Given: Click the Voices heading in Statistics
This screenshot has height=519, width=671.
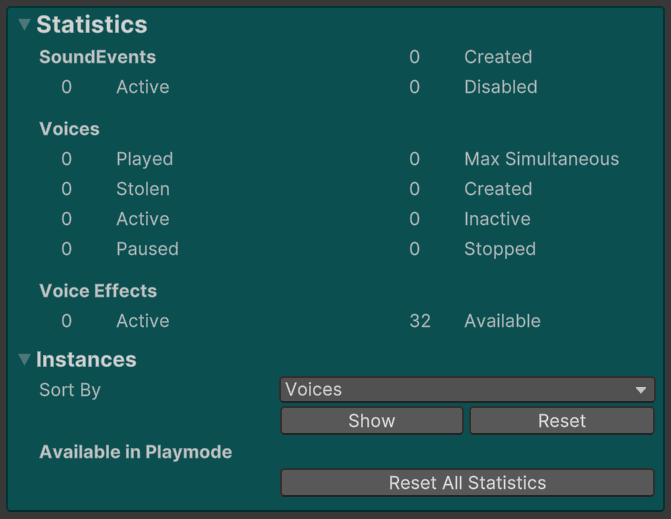Looking at the screenshot, I should (x=69, y=129).
